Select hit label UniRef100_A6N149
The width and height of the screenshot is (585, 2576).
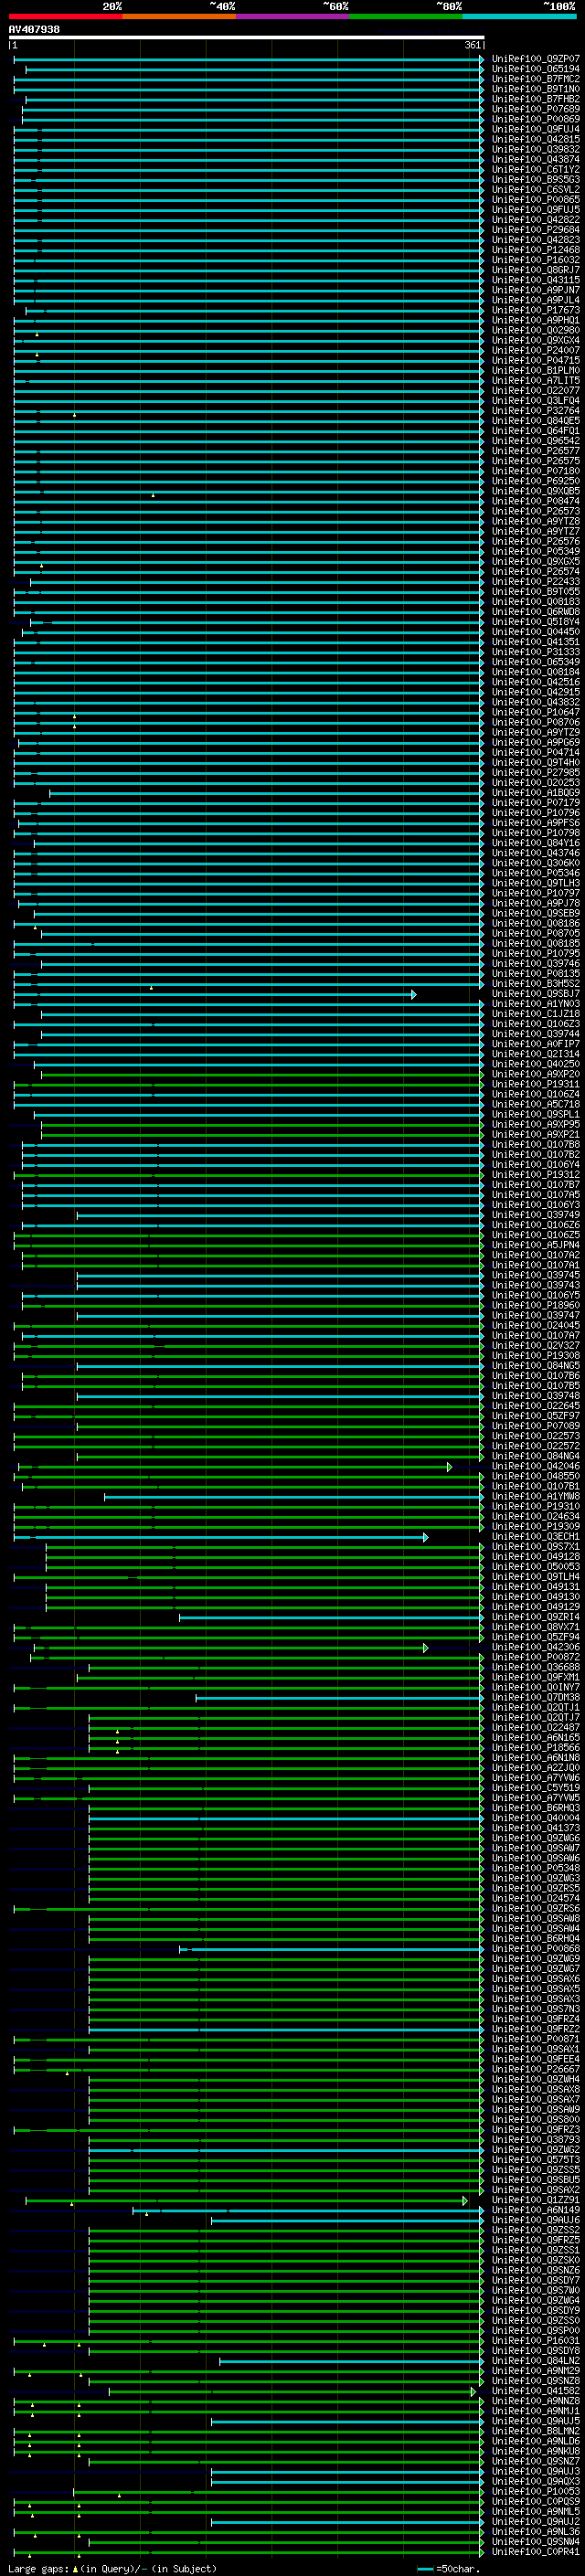click(x=535, y=2210)
